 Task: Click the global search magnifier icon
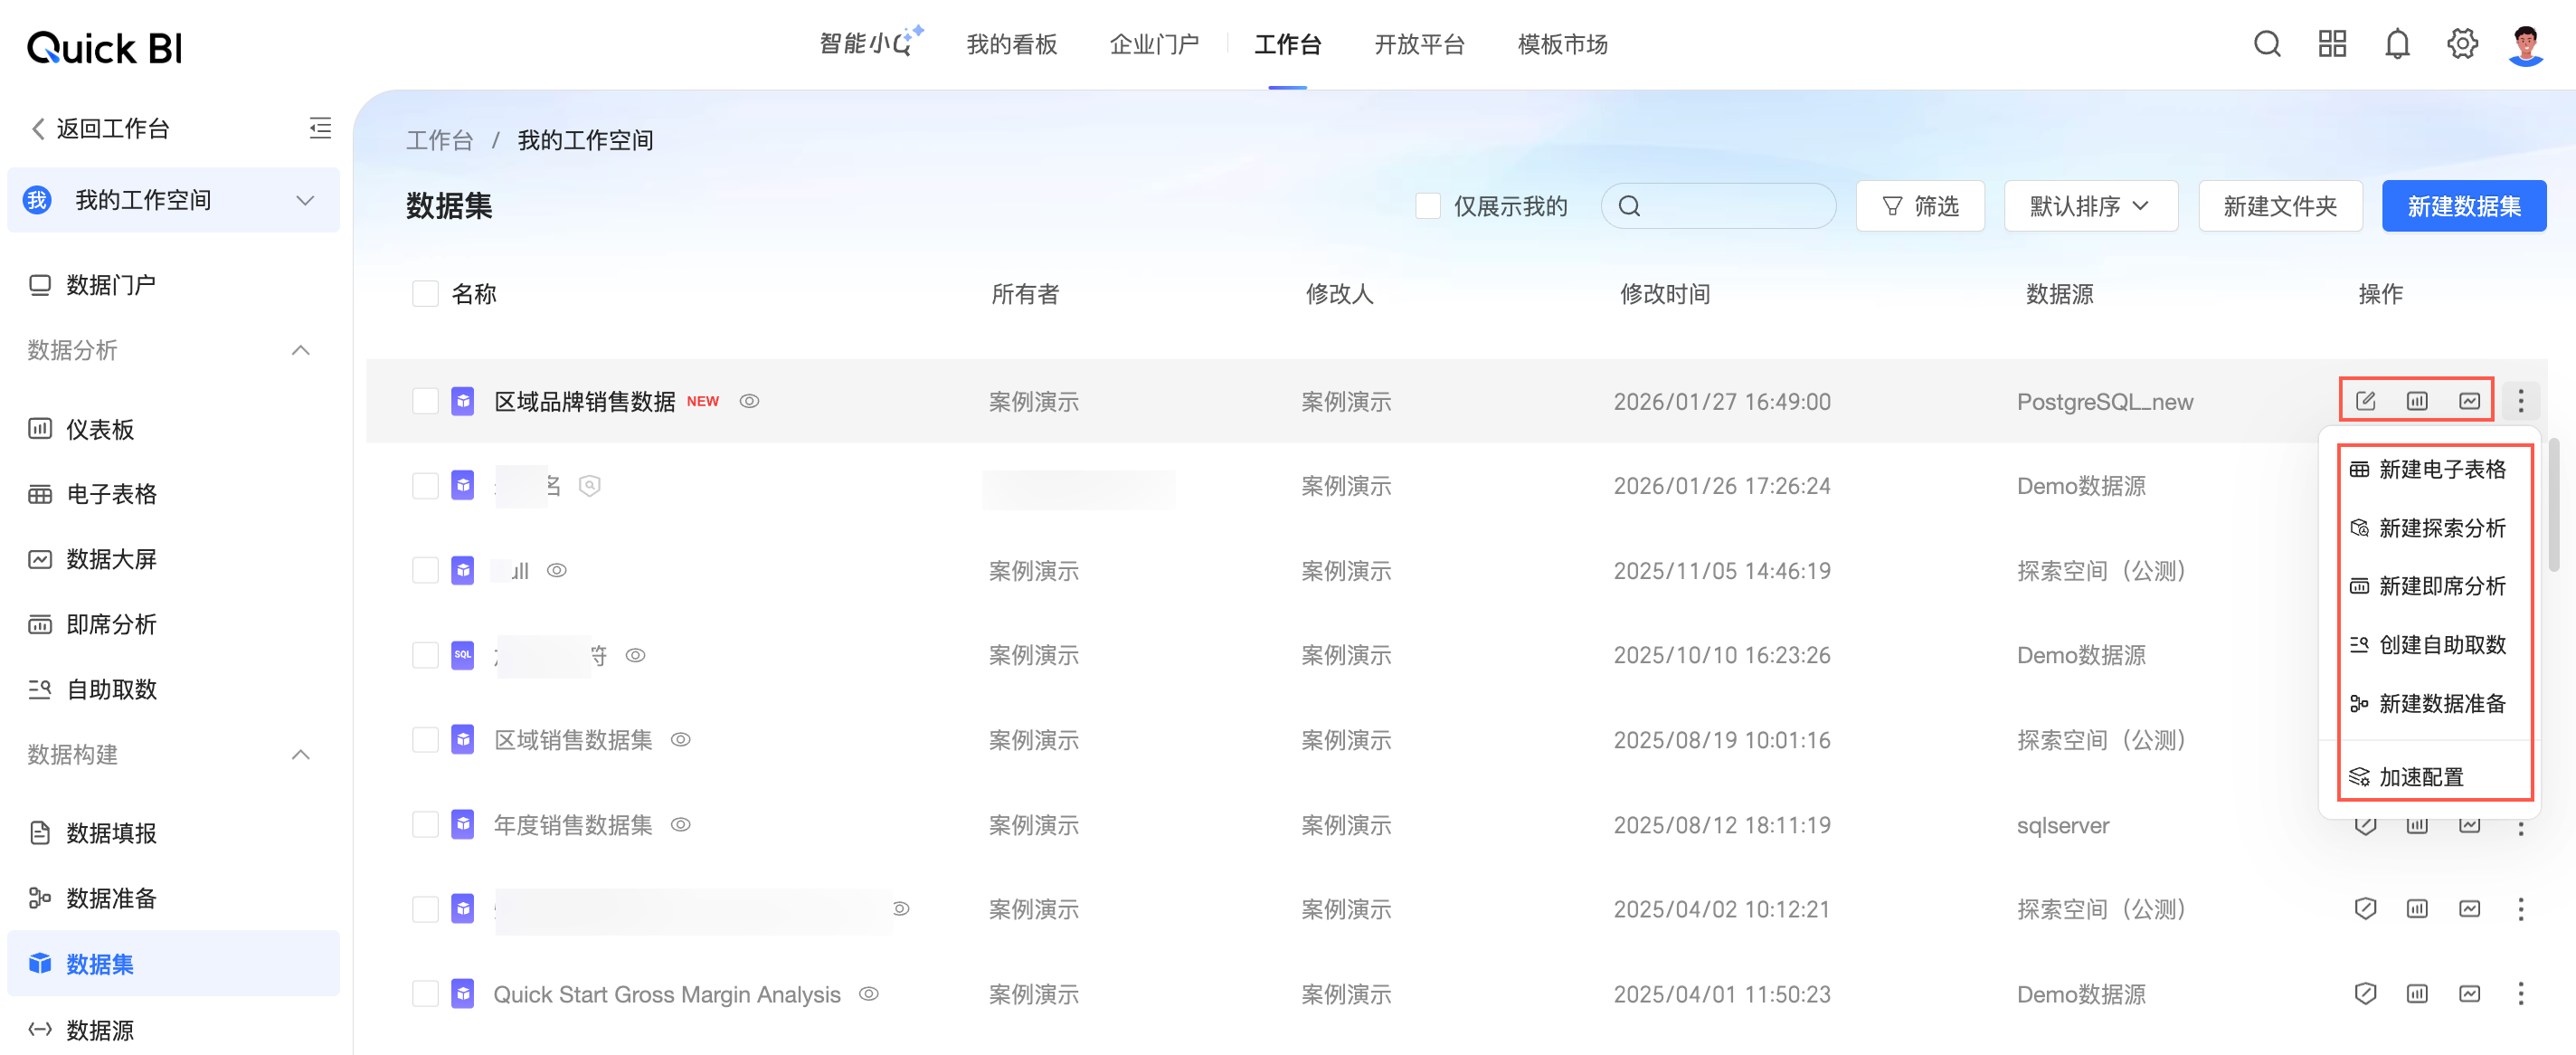(2267, 44)
